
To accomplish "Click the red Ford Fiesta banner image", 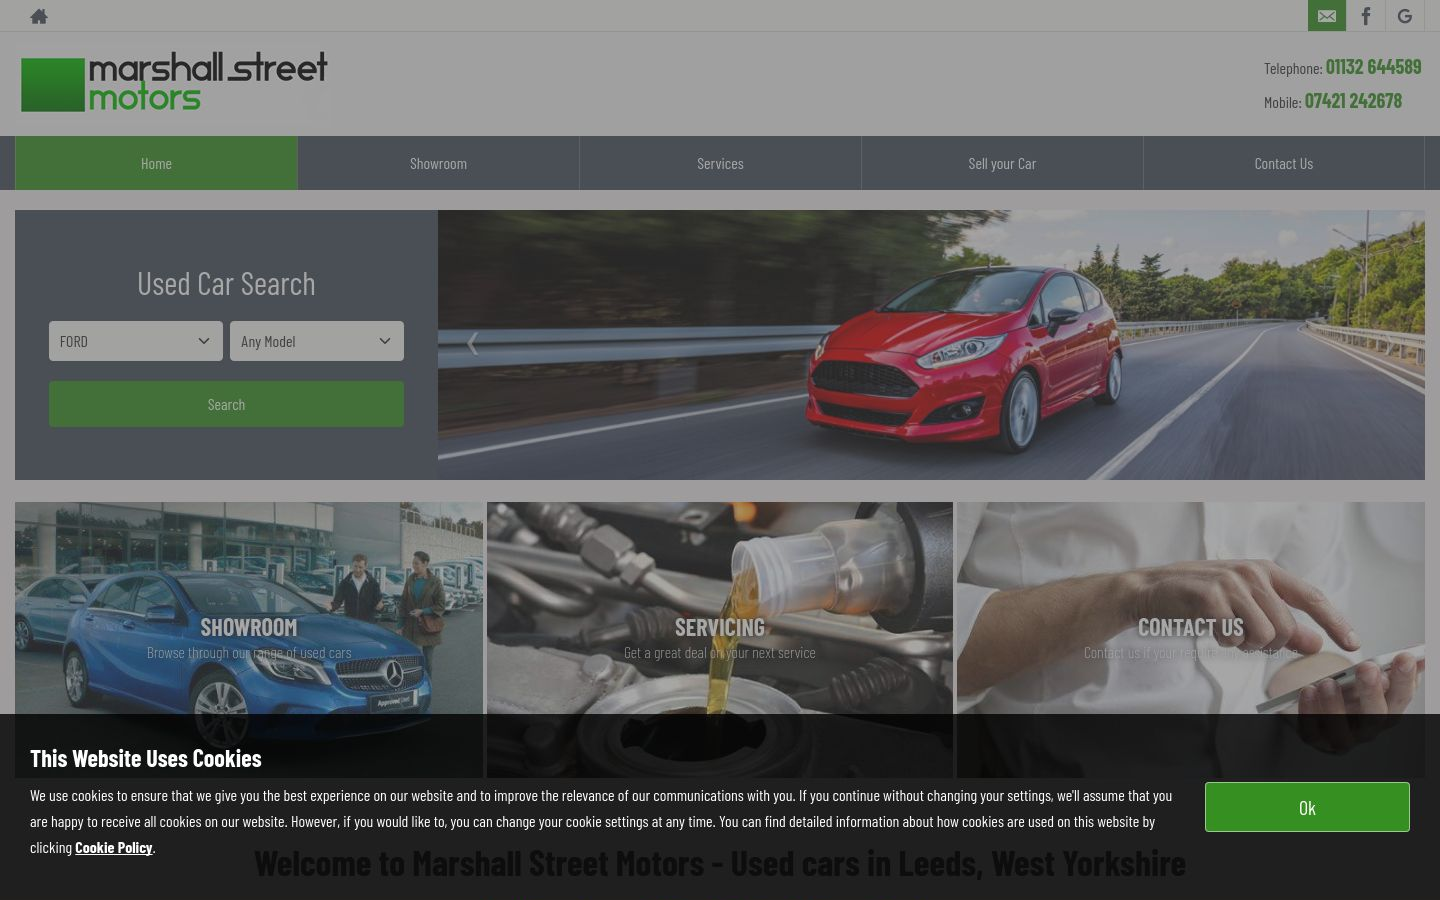I will click(x=931, y=345).
